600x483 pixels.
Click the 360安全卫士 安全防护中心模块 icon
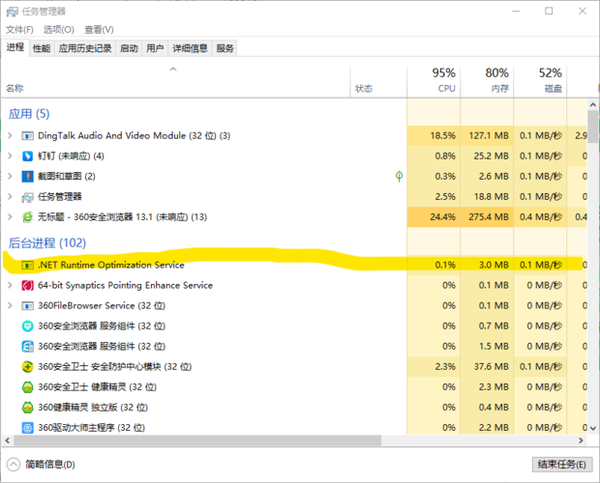[x=27, y=367]
